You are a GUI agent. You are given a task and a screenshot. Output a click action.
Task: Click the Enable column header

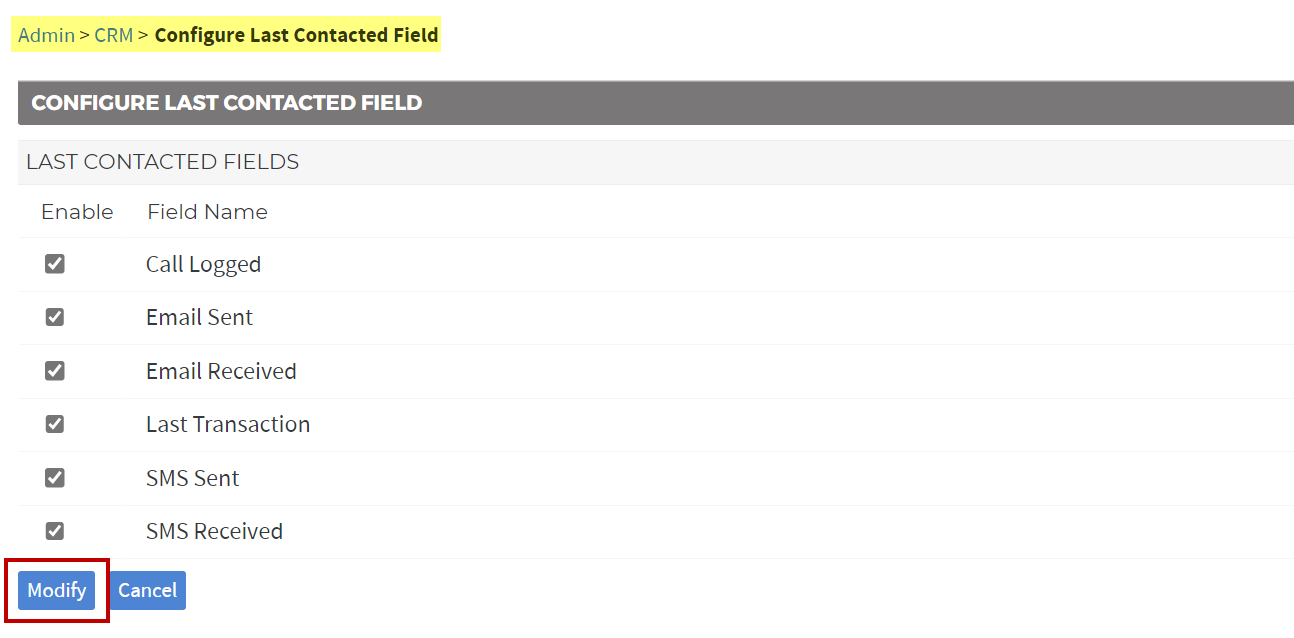coord(77,212)
